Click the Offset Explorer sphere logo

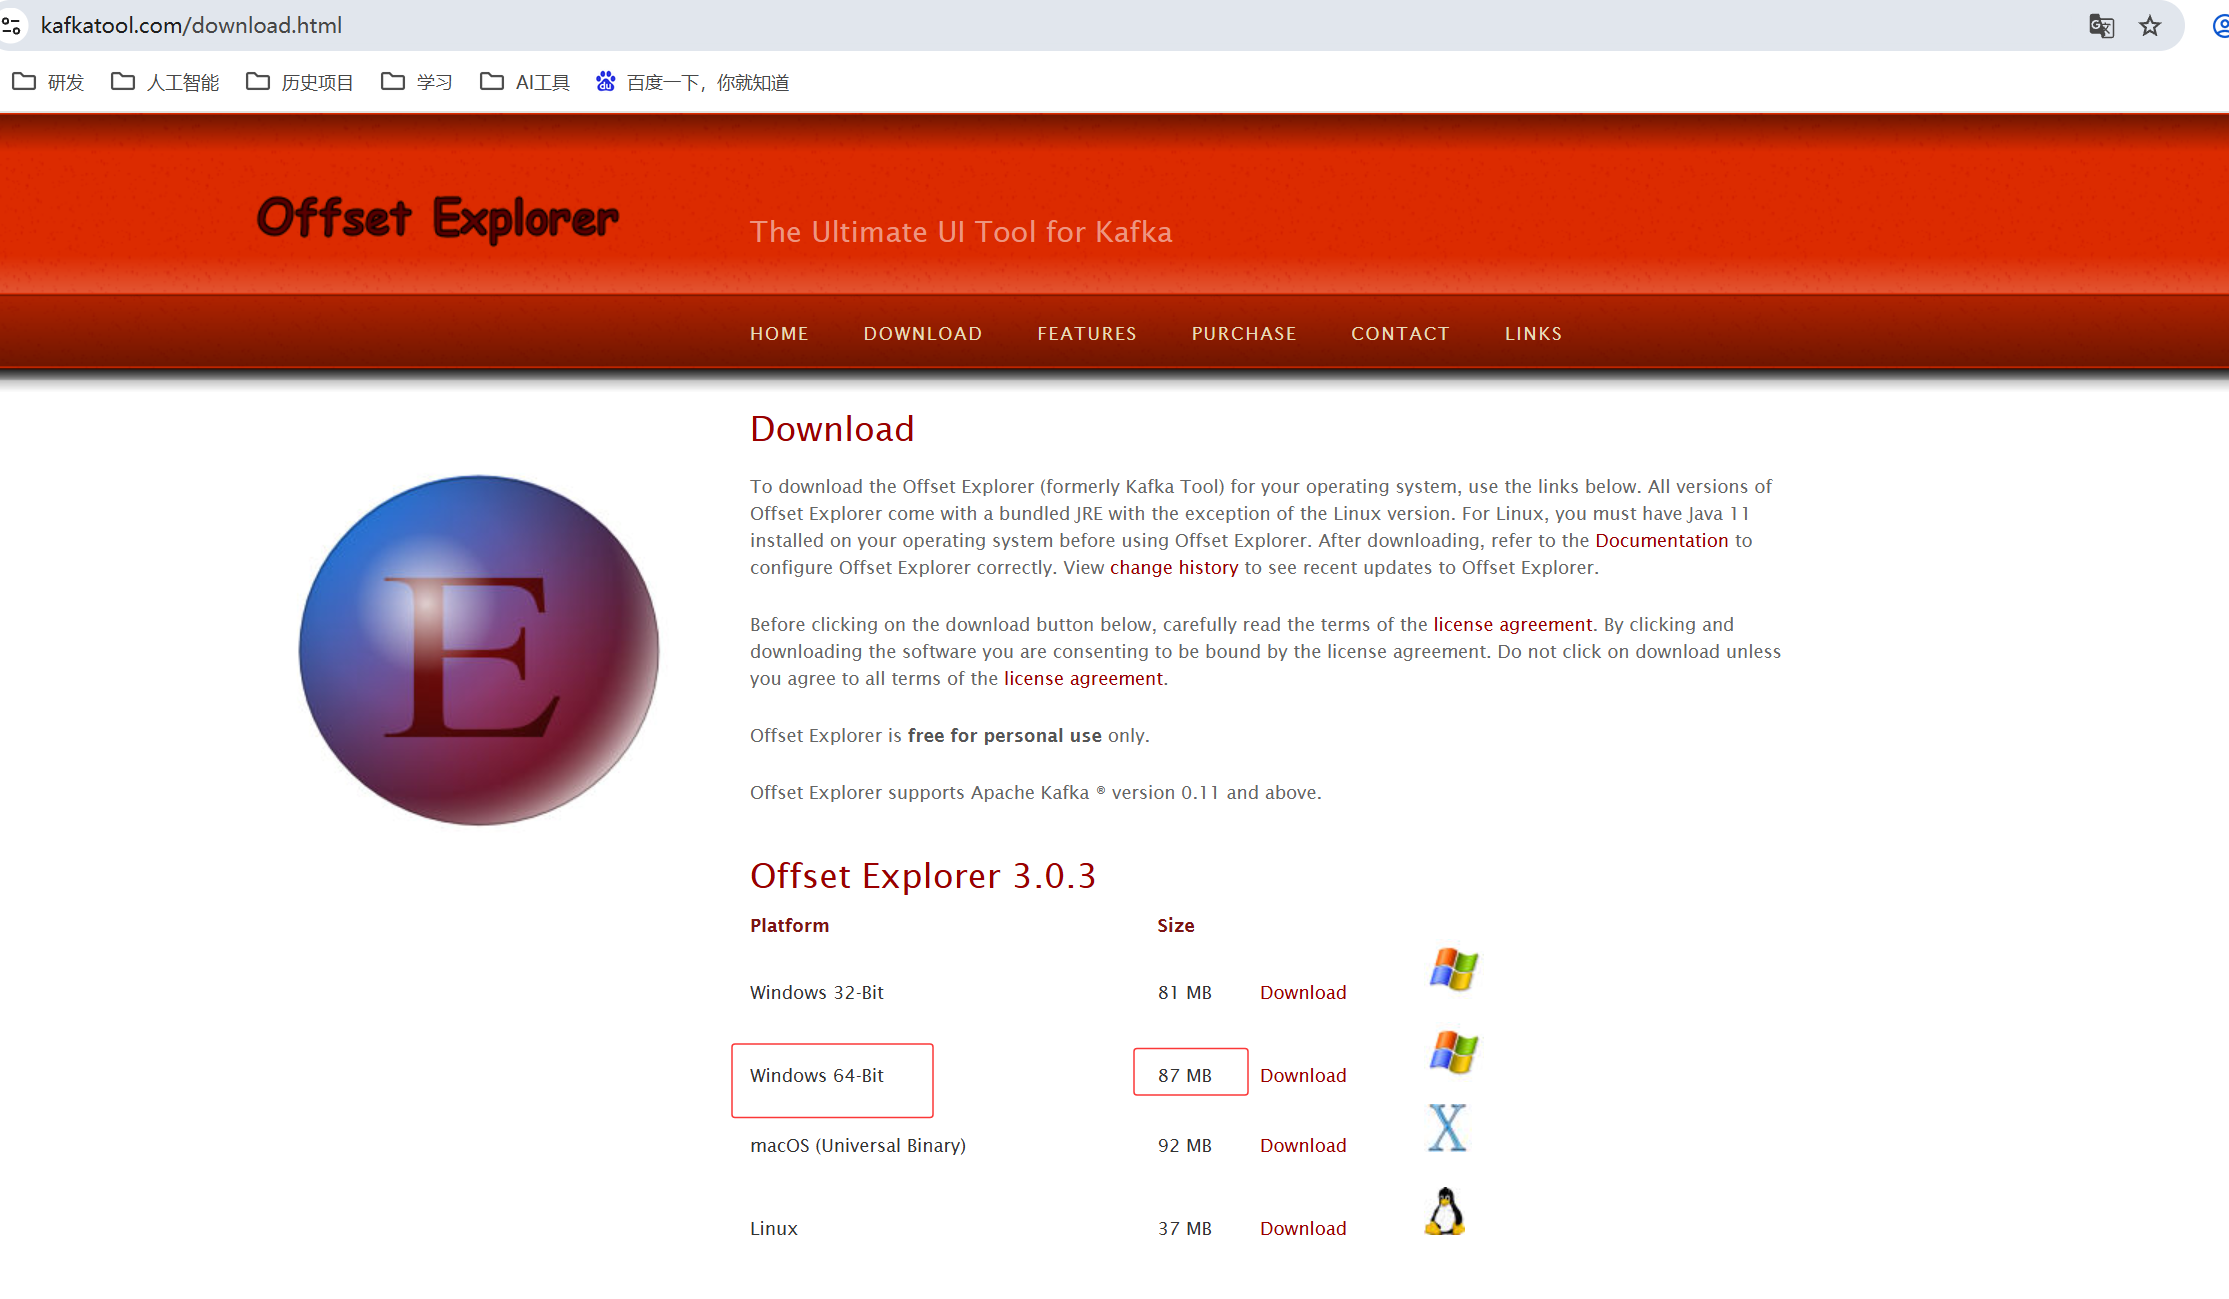(479, 650)
